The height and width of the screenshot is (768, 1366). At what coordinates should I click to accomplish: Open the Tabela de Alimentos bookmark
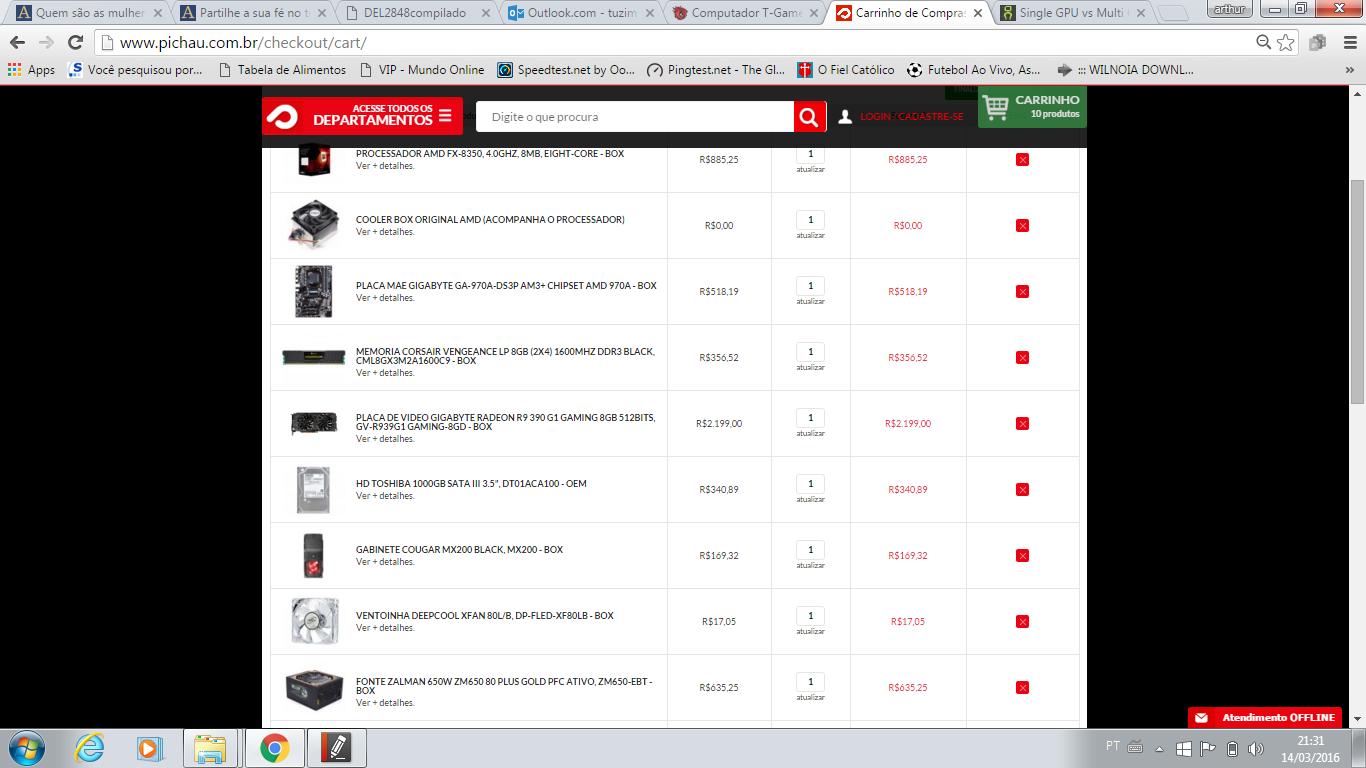click(x=281, y=70)
